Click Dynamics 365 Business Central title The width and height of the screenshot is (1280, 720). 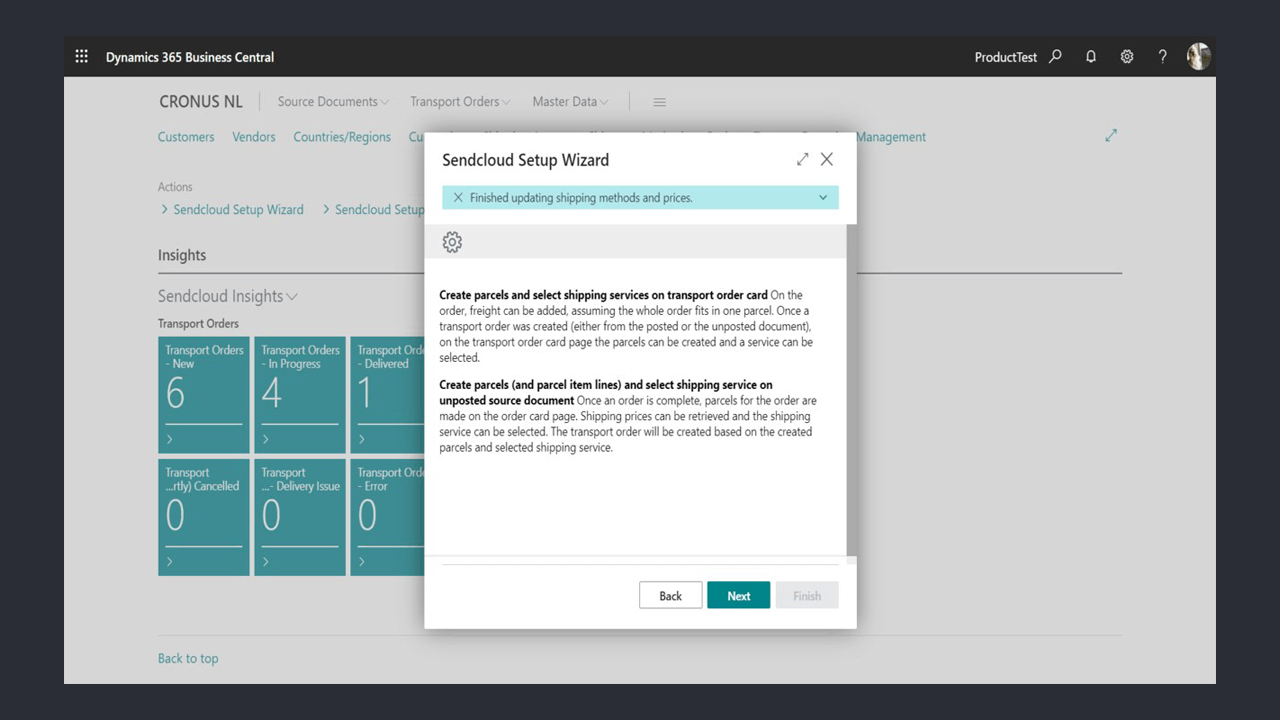point(190,57)
